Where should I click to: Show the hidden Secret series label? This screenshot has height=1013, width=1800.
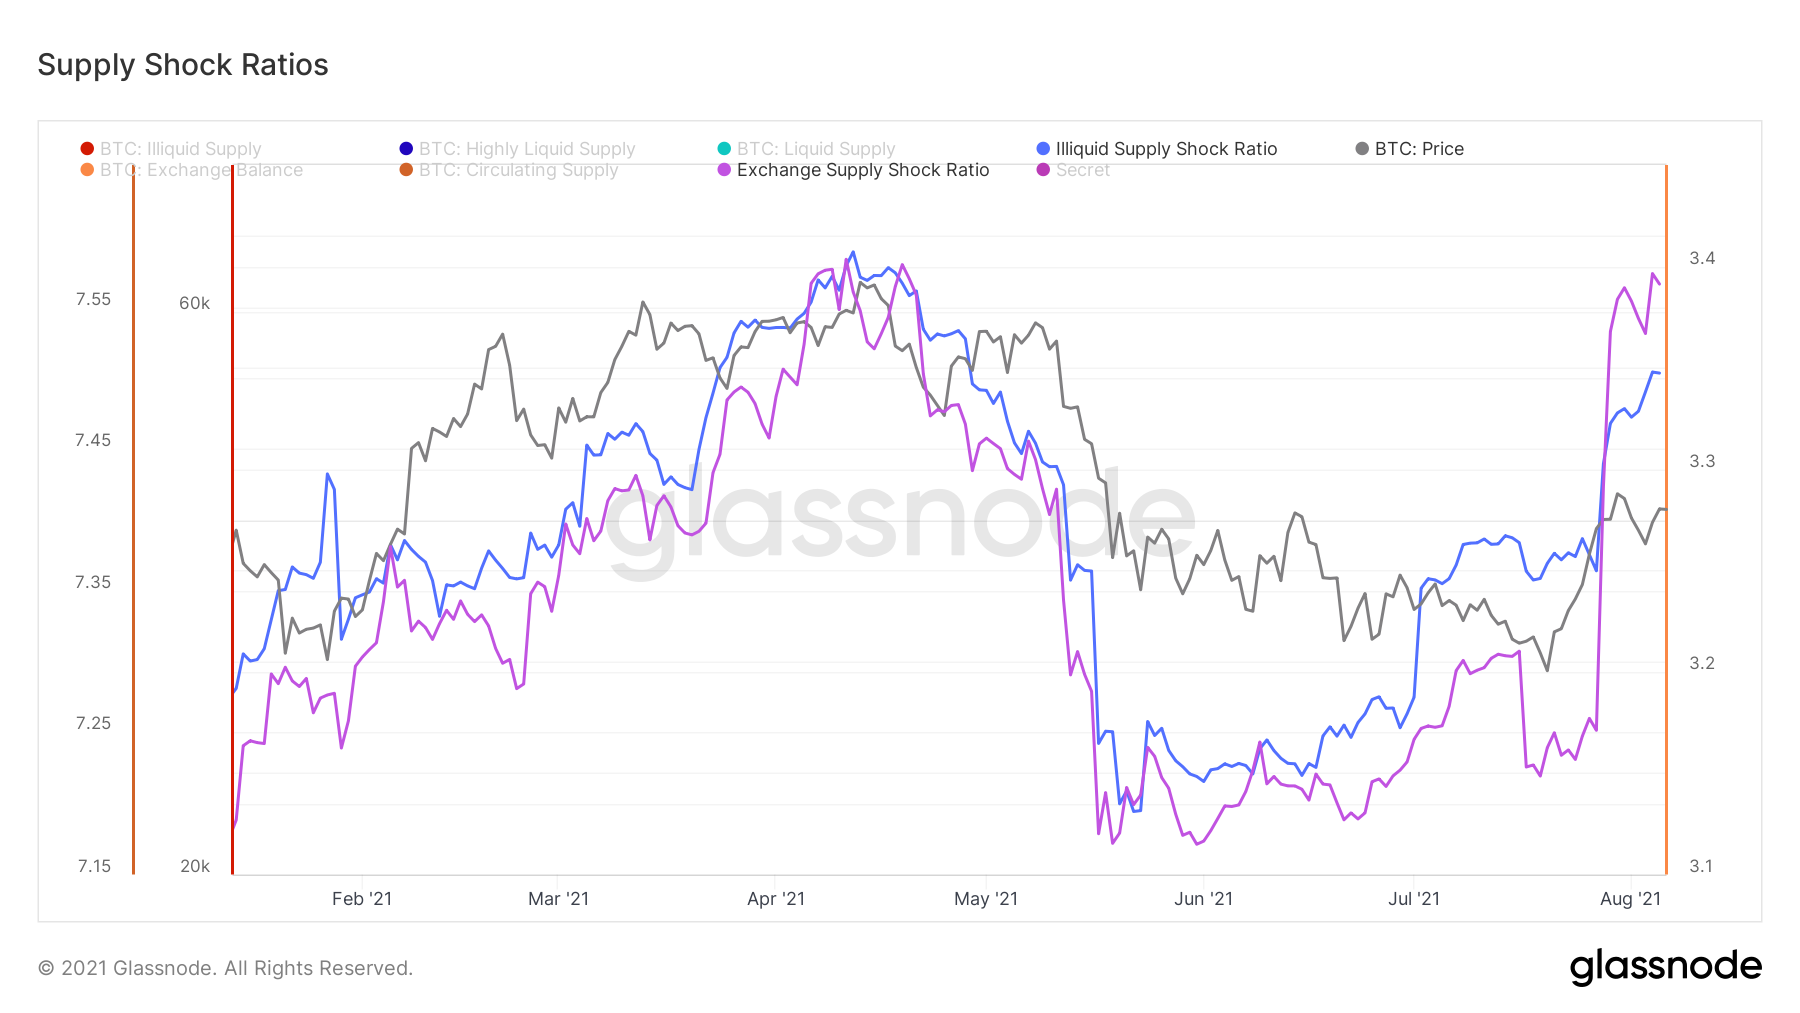1083,170
